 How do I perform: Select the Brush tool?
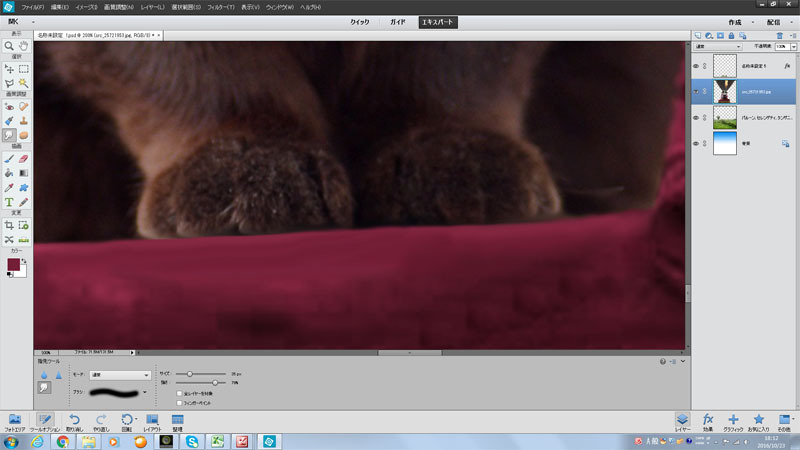pyautogui.click(x=9, y=159)
